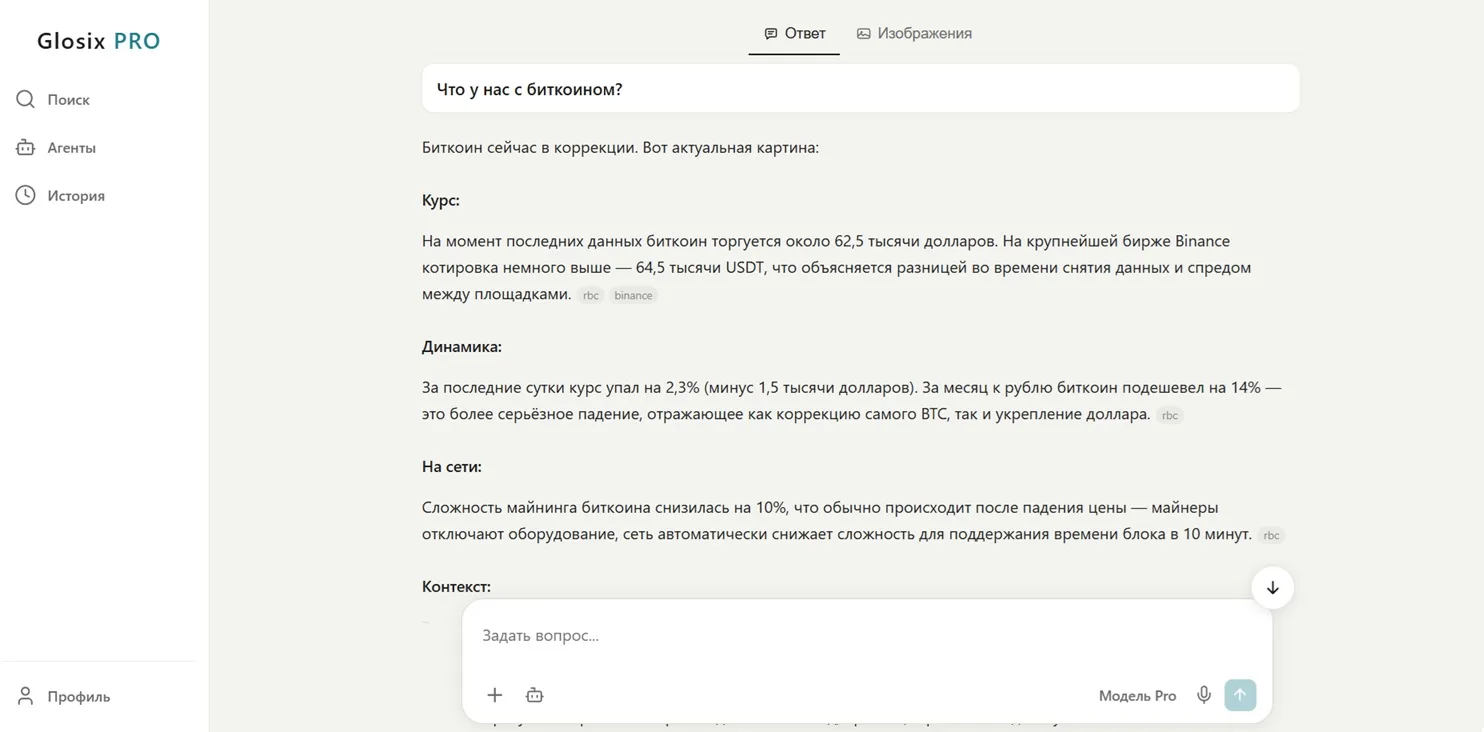Viewport: 1484px width, 732px height.
Task: Open the rbc citation under На сети section
Action: point(1271,535)
